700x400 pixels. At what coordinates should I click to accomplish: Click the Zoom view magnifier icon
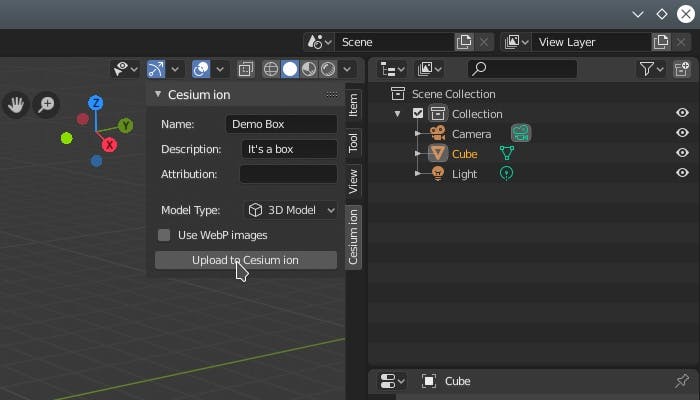pos(46,105)
